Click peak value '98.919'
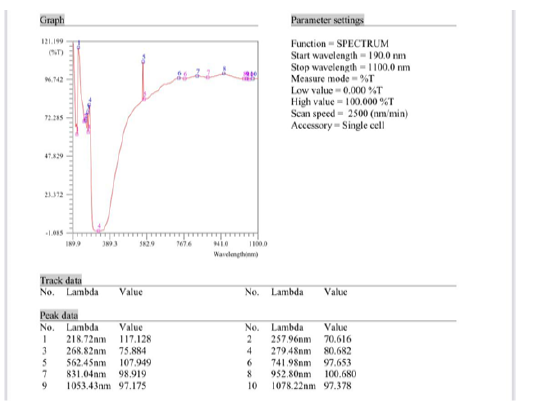 (133, 374)
